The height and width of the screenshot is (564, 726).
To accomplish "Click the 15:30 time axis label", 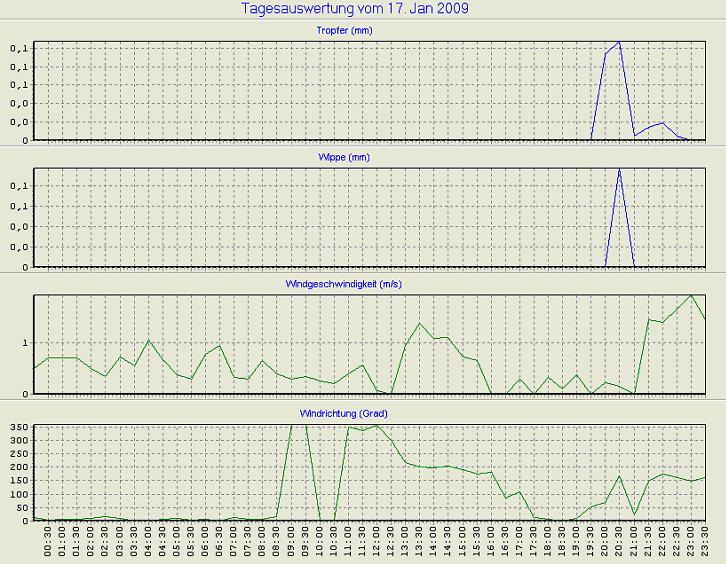I will click(477, 542).
